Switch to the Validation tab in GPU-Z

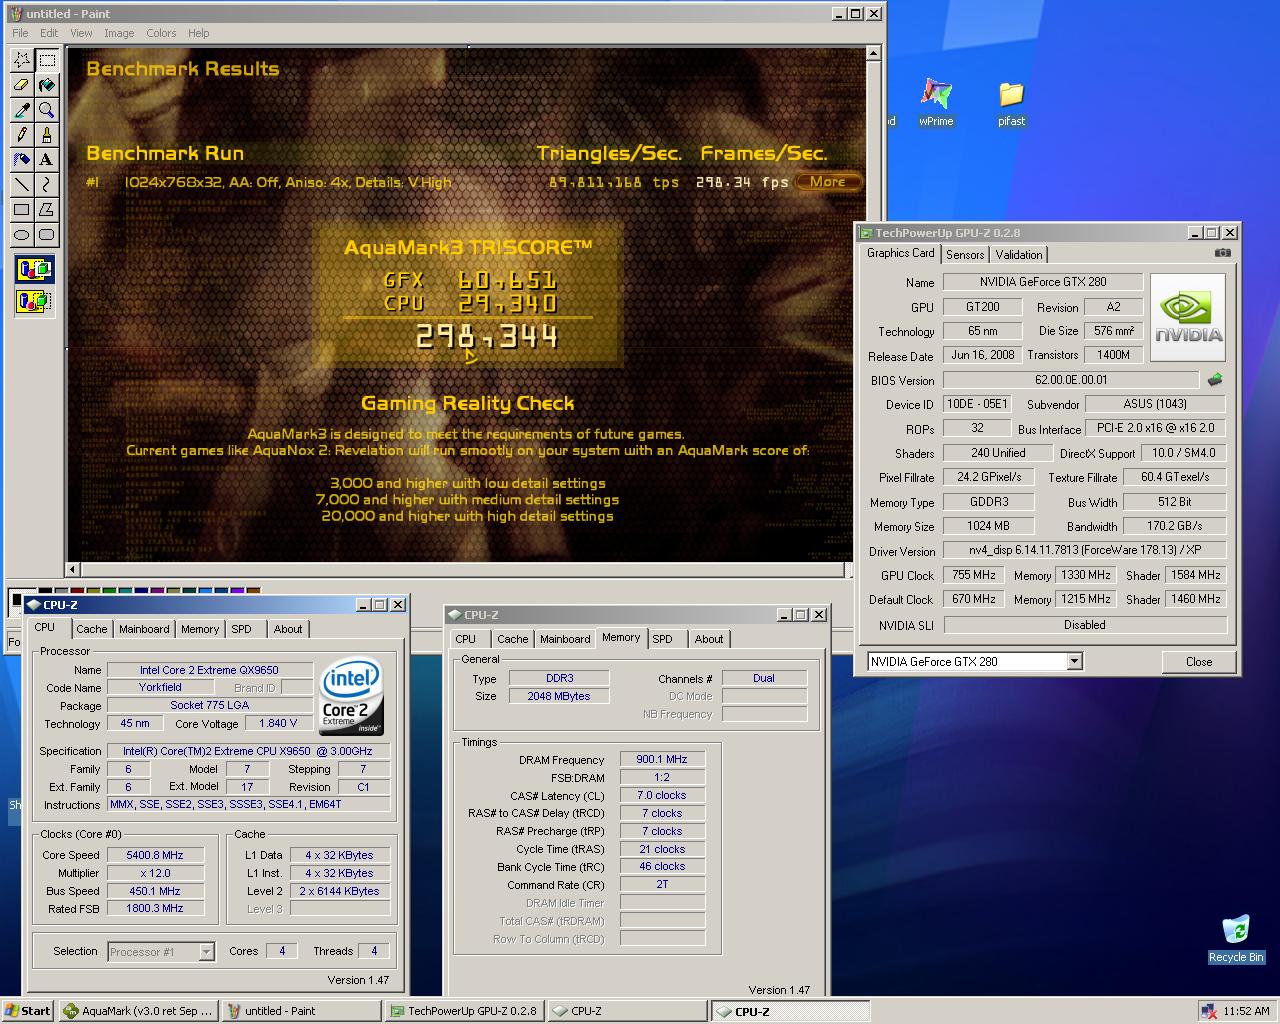click(x=1019, y=255)
